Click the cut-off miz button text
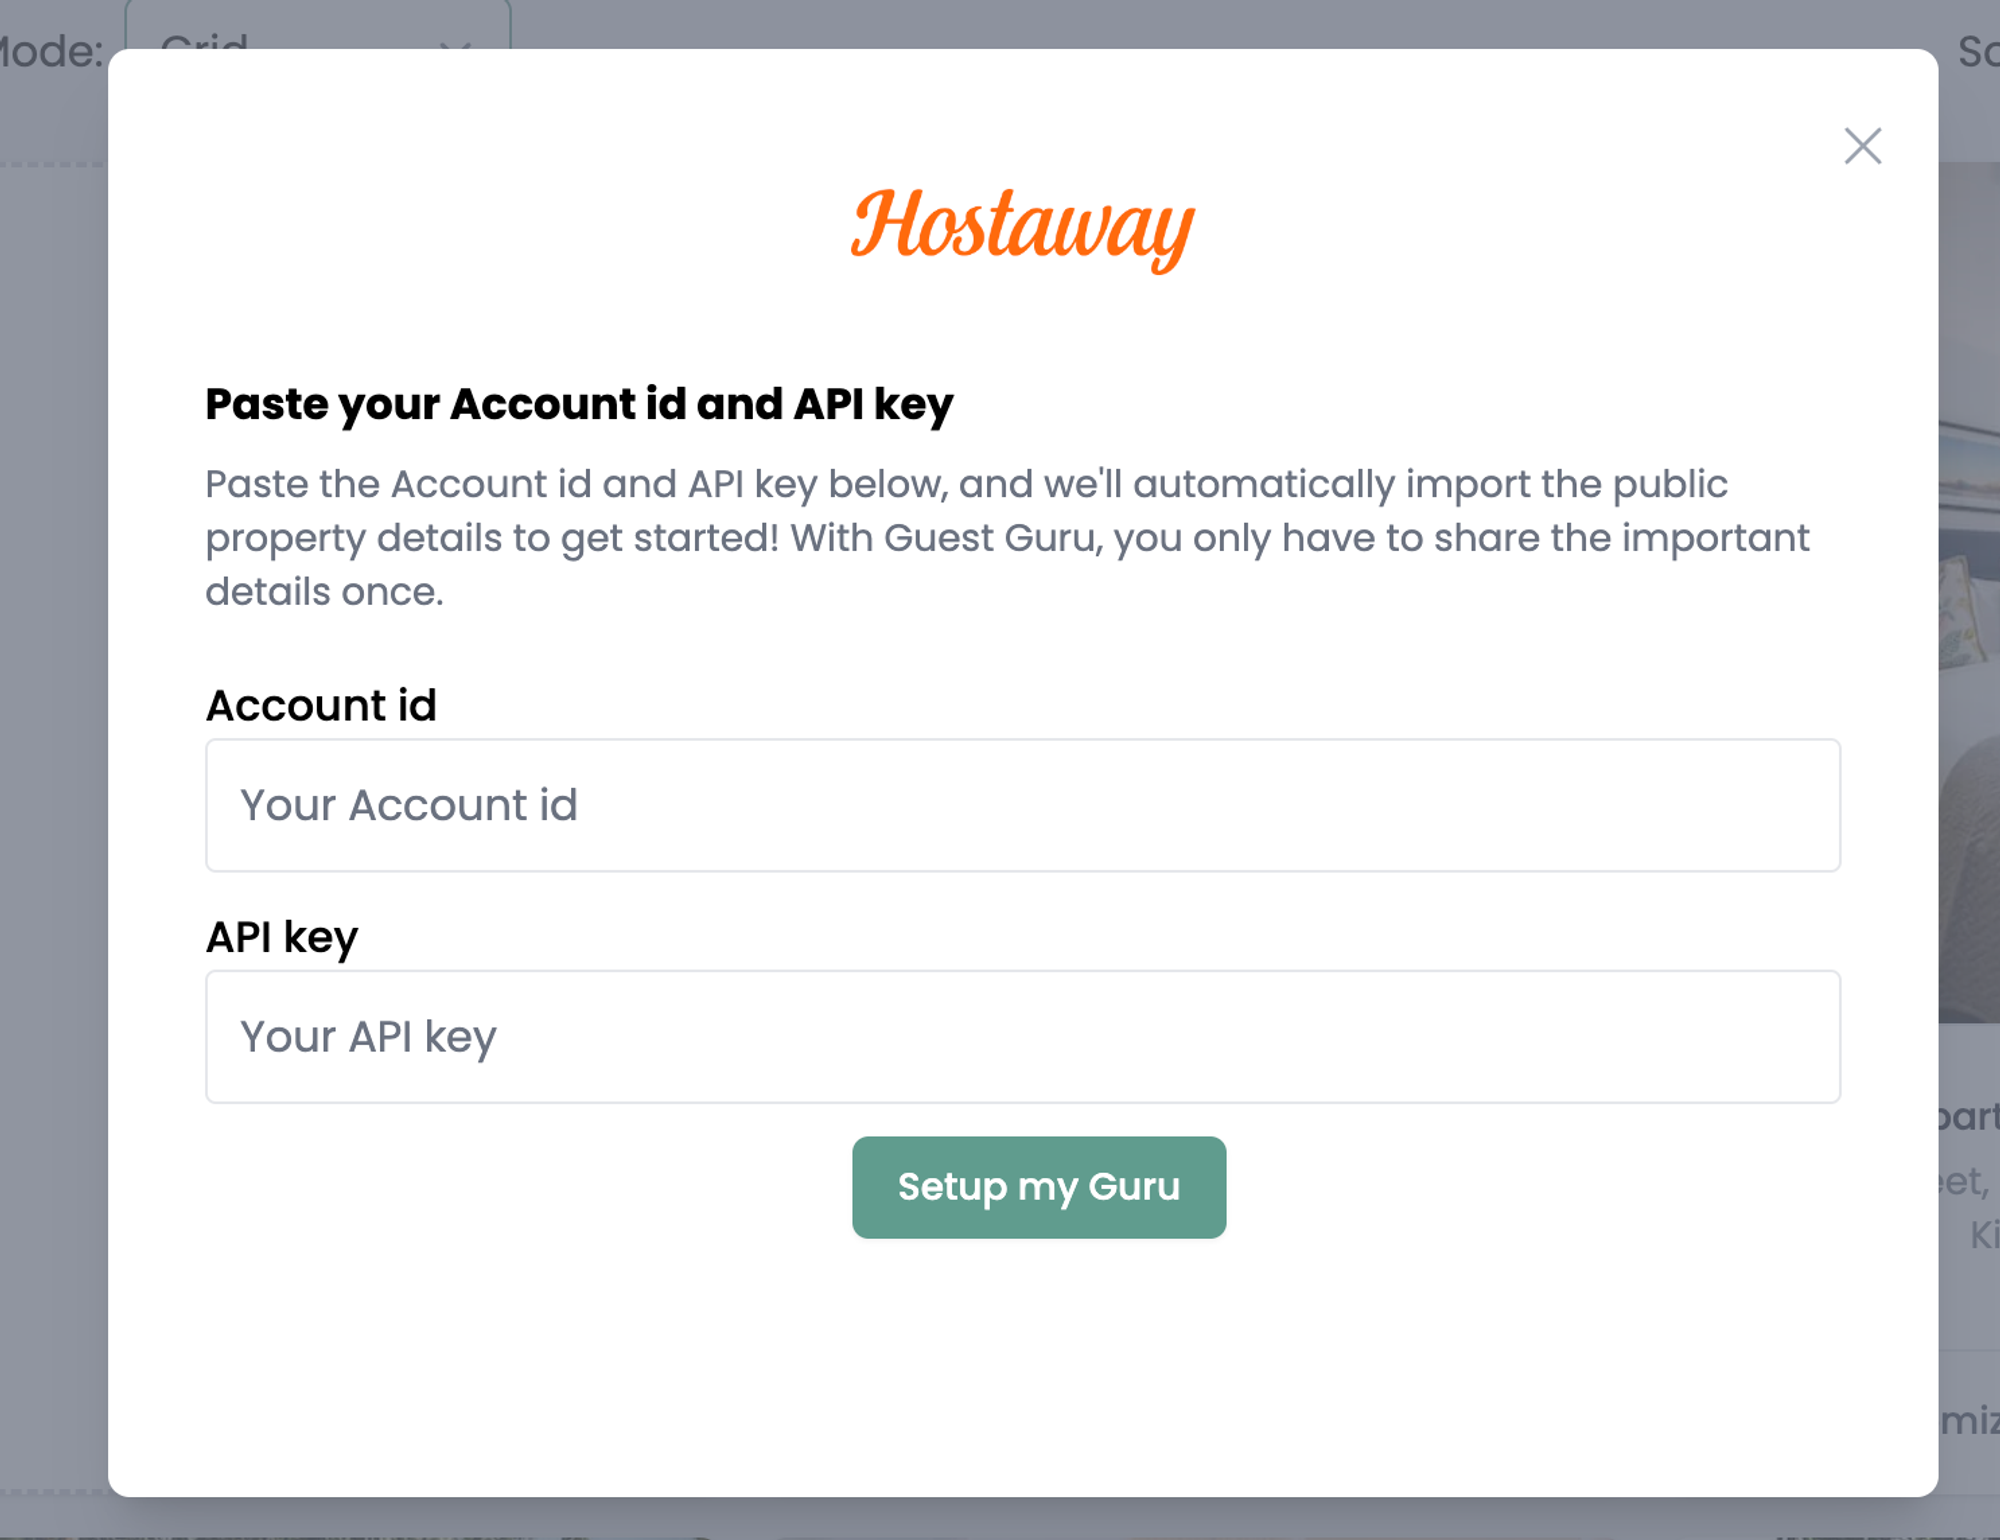Screen dimensions: 2000x1540 (x=1969, y=1421)
